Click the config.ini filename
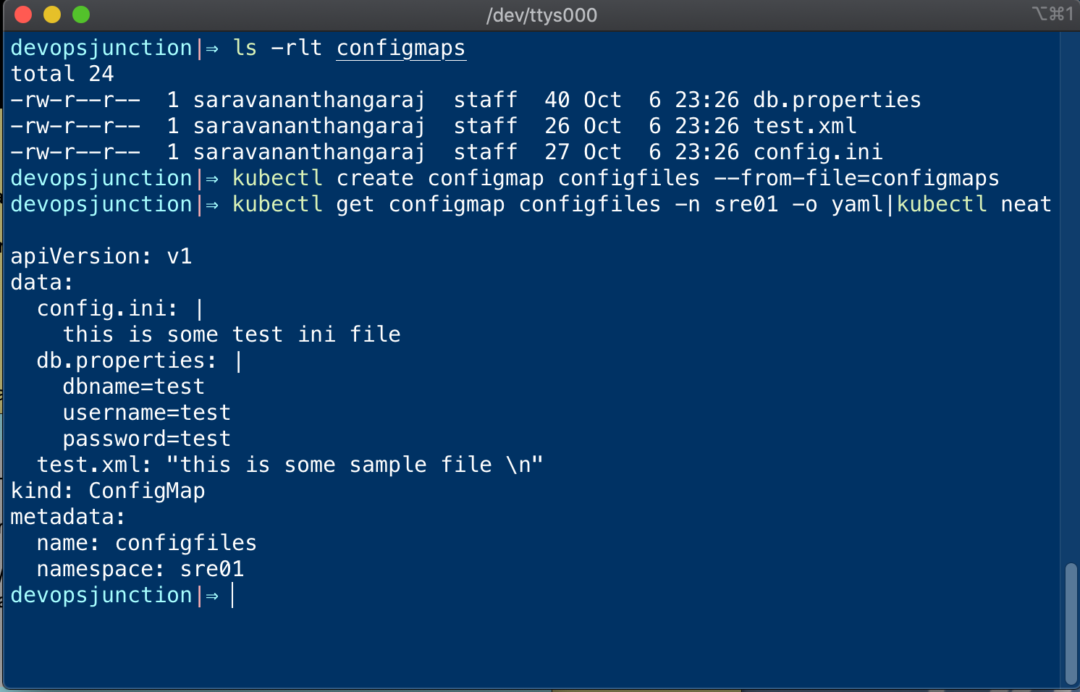 tap(816, 151)
